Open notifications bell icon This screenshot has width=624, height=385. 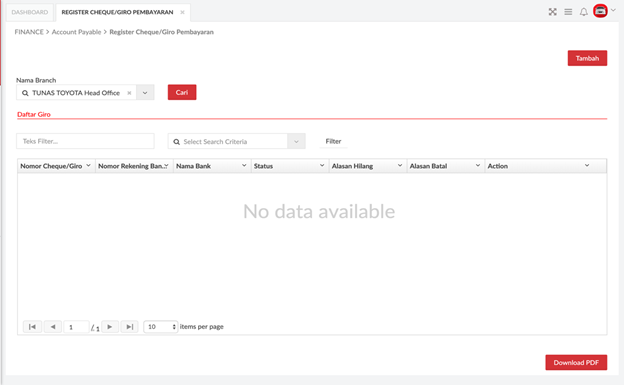[x=583, y=12]
